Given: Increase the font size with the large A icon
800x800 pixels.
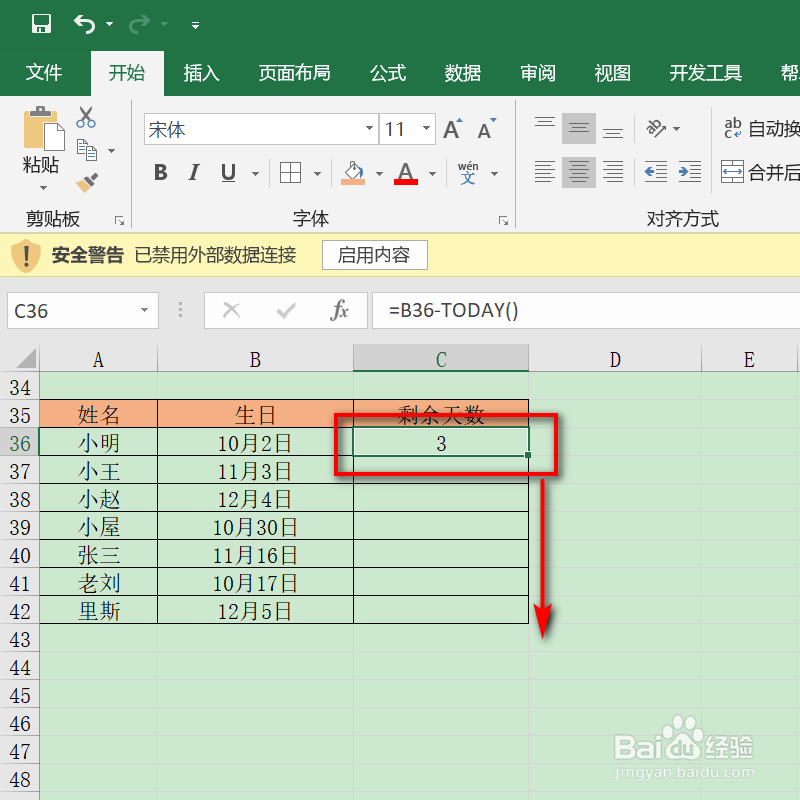Looking at the screenshot, I should pos(451,127).
